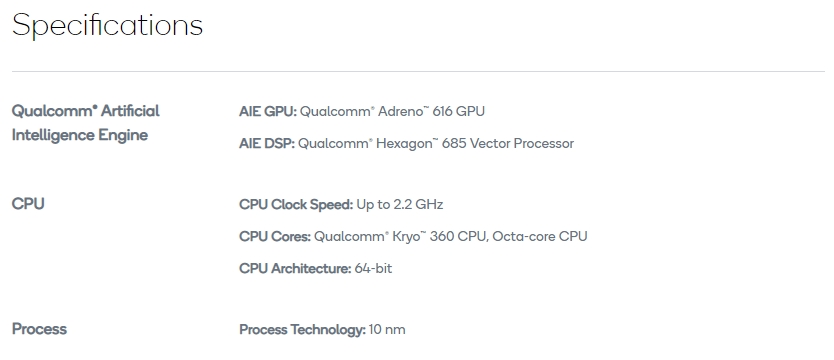This screenshot has width=834, height=360.
Task: Click the AIE GPU label
Action: (x=268, y=112)
